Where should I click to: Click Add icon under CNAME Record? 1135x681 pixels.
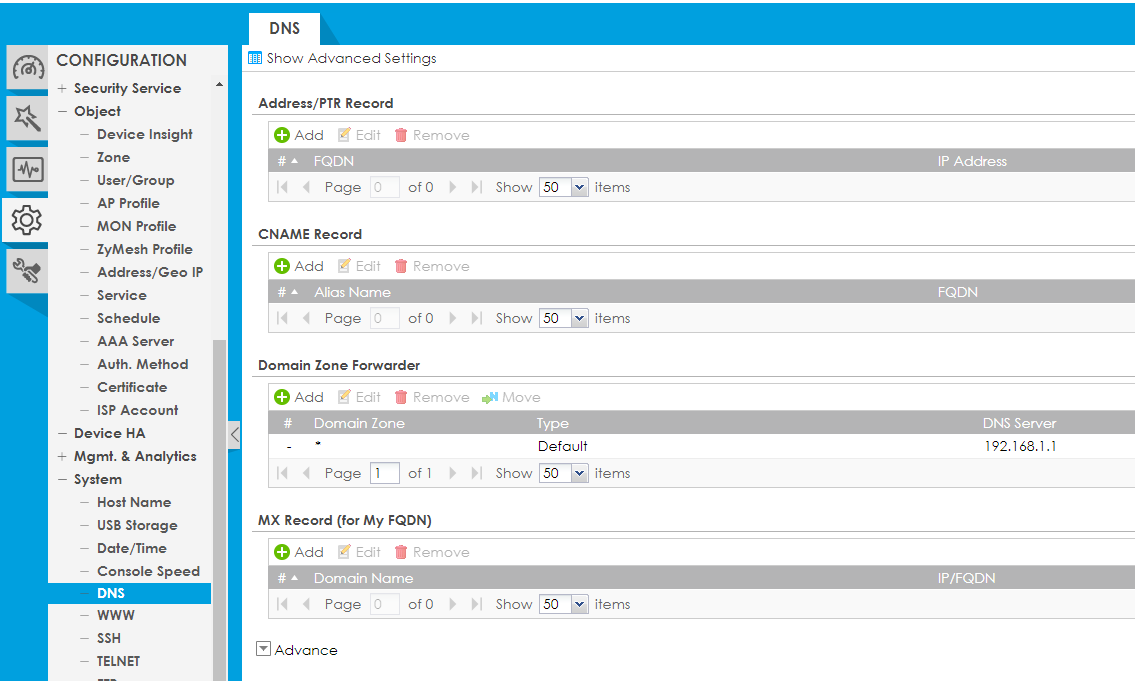pyautogui.click(x=282, y=266)
